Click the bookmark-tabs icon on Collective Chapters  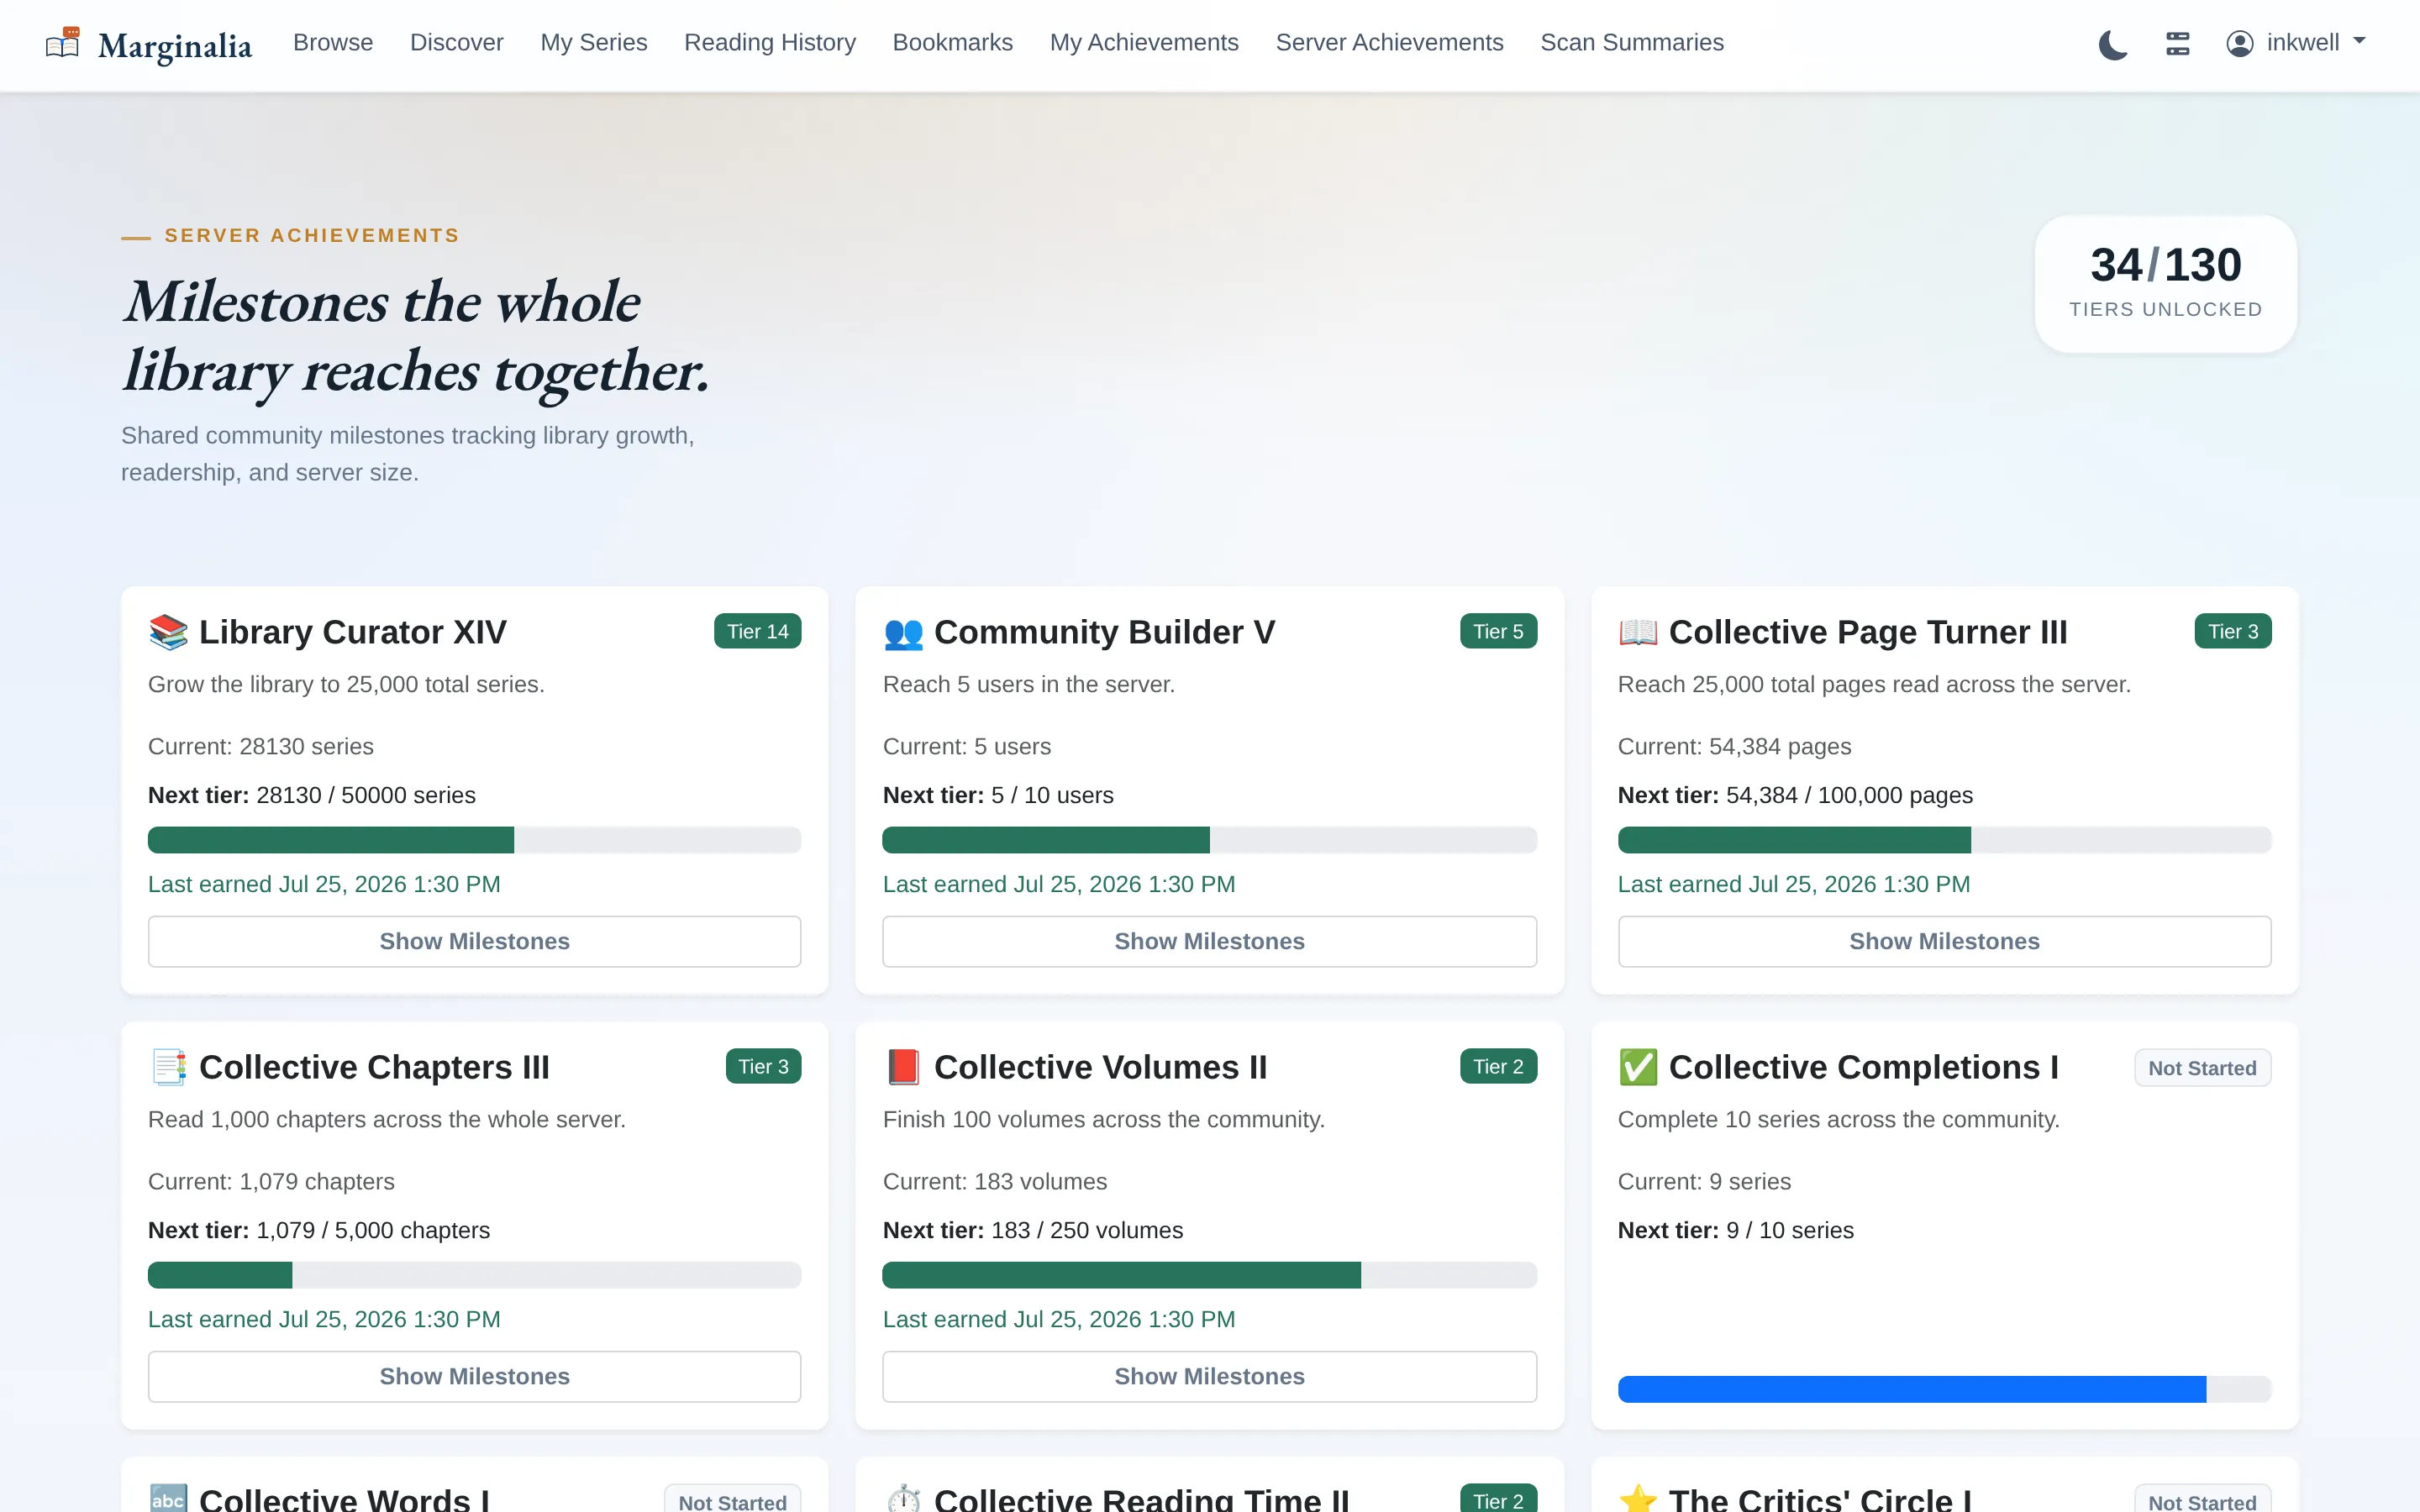(168, 1067)
